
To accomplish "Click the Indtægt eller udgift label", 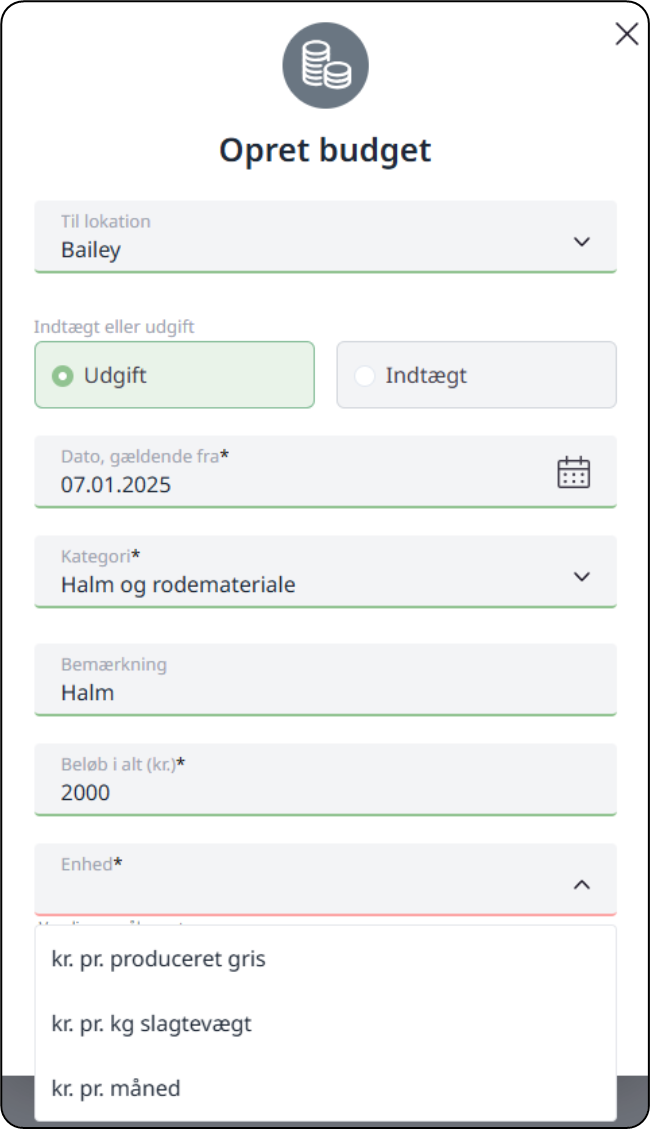I will [x=113, y=327].
